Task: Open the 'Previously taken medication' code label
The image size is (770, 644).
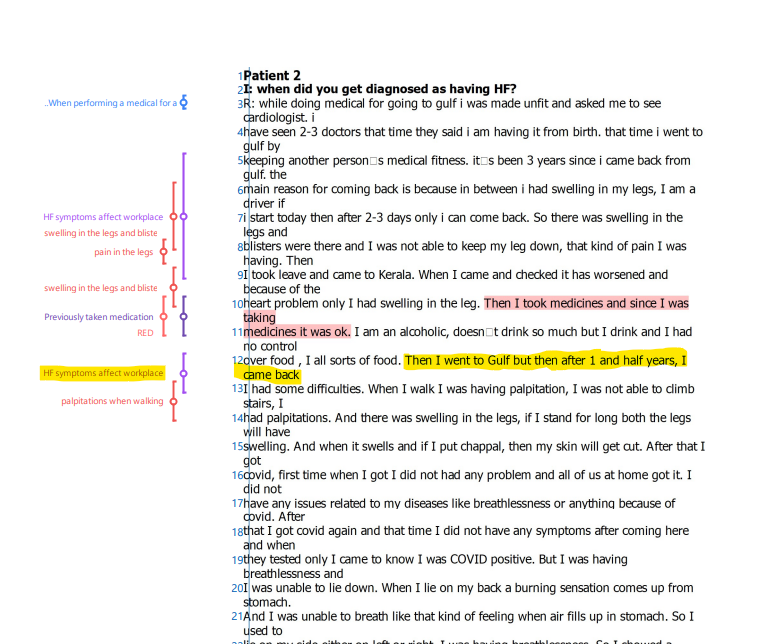Action: [99, 317]
